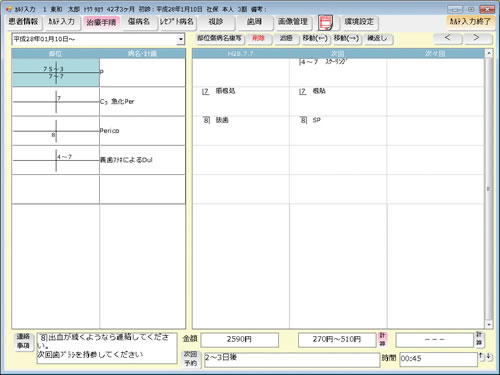This screenshot has width=500, height=375.
Task: Open the date dropdown showing 平成28年01月10日～
Action: coord(180,39)
